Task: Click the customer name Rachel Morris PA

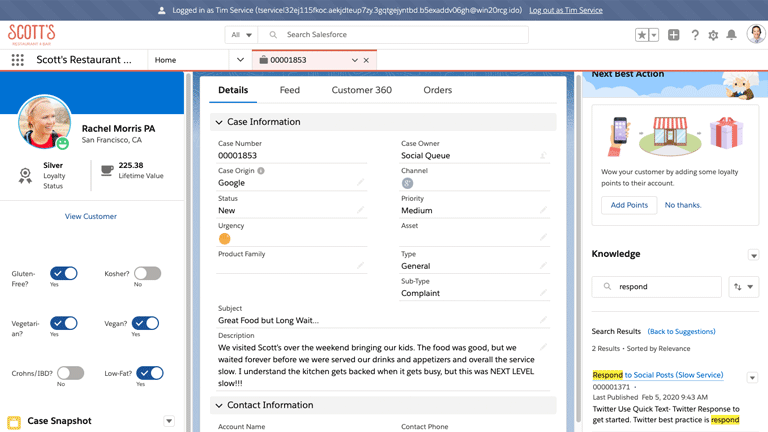Action: coord(118,128)
